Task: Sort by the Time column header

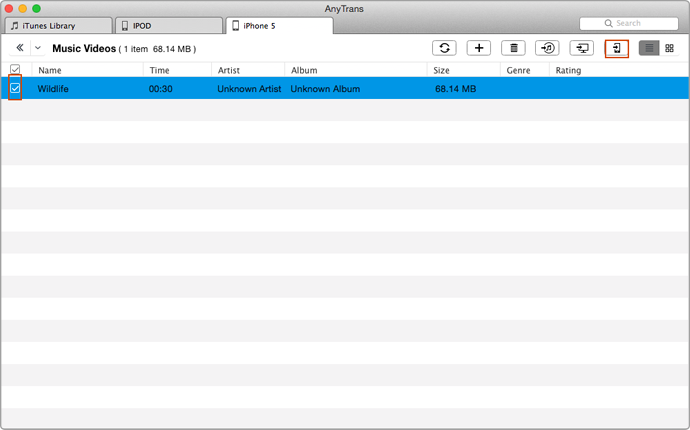Action: (159, 70)
